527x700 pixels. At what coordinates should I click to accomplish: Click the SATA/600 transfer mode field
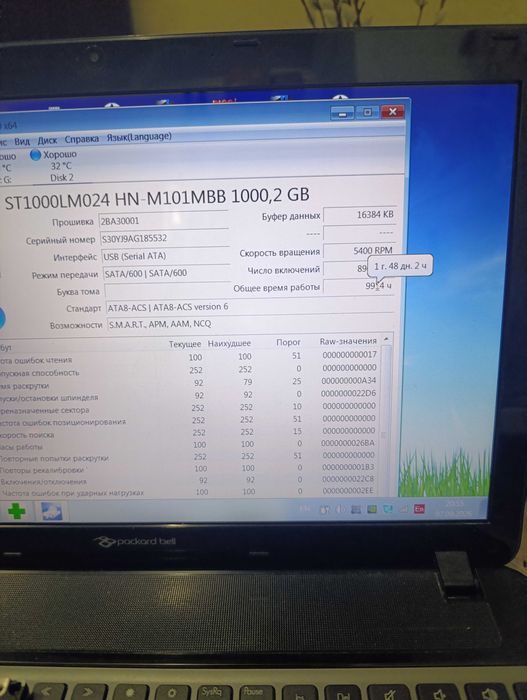tap(167, 273)
